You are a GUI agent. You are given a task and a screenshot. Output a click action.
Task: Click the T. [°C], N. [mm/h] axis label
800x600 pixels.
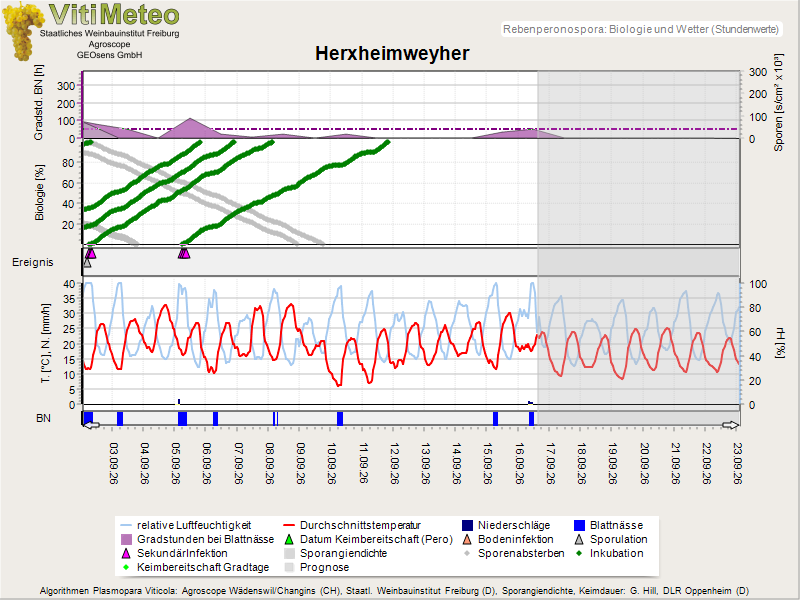tap(46, 343)
